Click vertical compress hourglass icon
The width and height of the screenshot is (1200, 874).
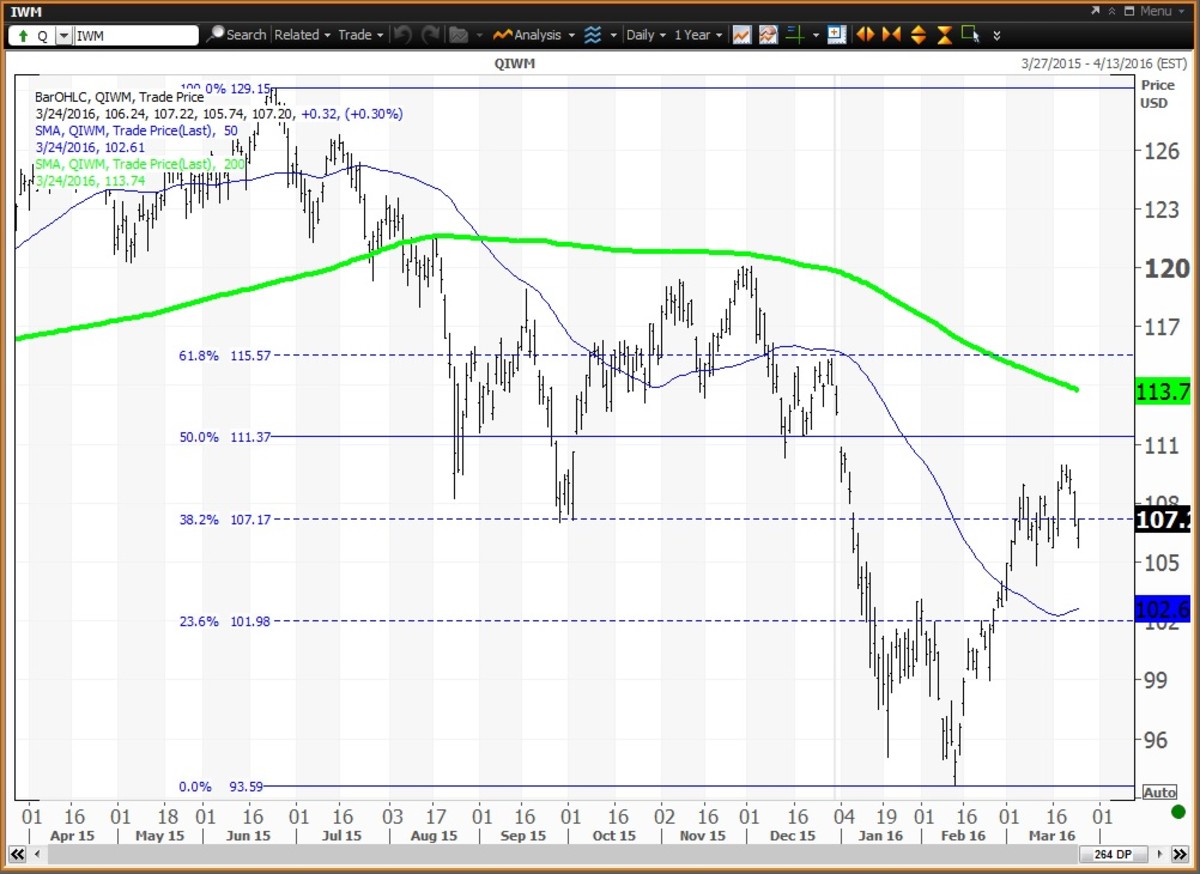tap(944, 35)
